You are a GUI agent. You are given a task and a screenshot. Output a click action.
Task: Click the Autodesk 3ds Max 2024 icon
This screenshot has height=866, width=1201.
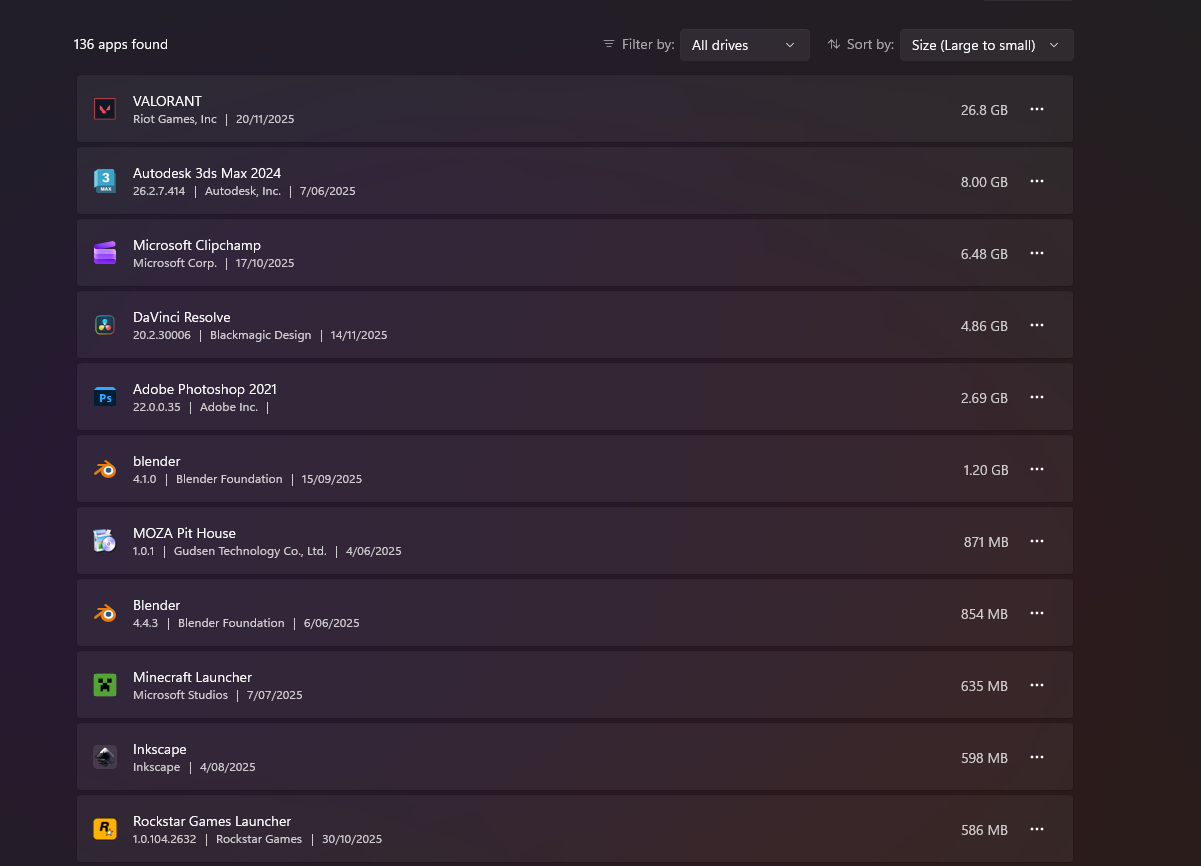(105, 181)
